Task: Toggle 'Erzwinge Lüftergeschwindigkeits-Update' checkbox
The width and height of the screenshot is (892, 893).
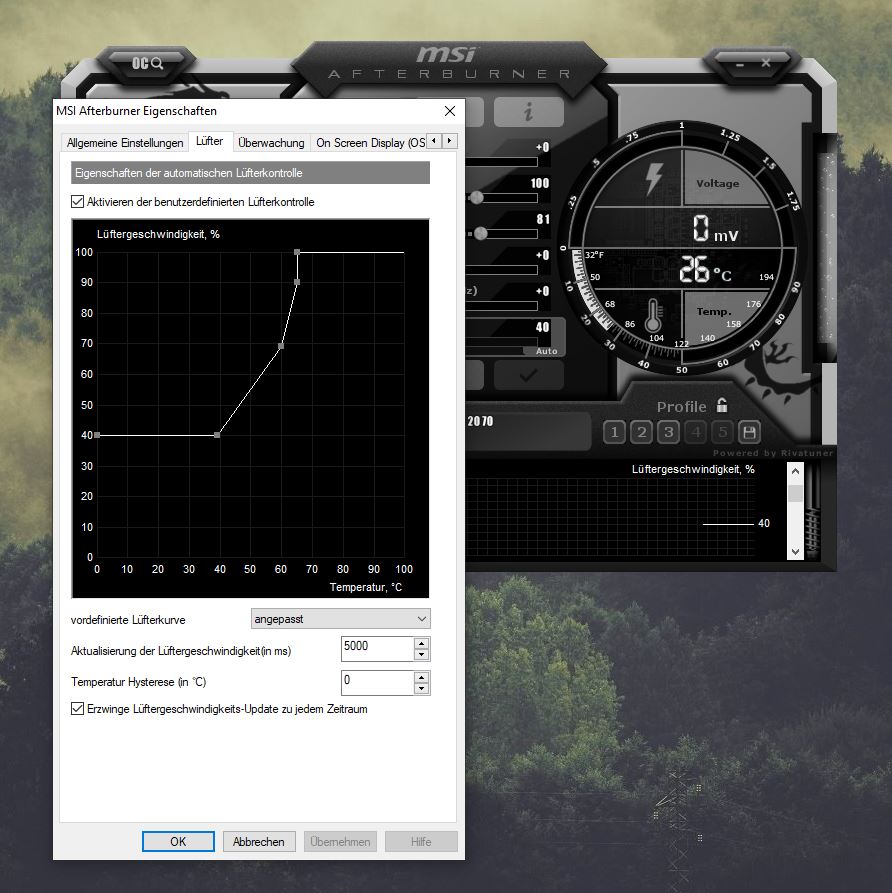Action: 77,708
